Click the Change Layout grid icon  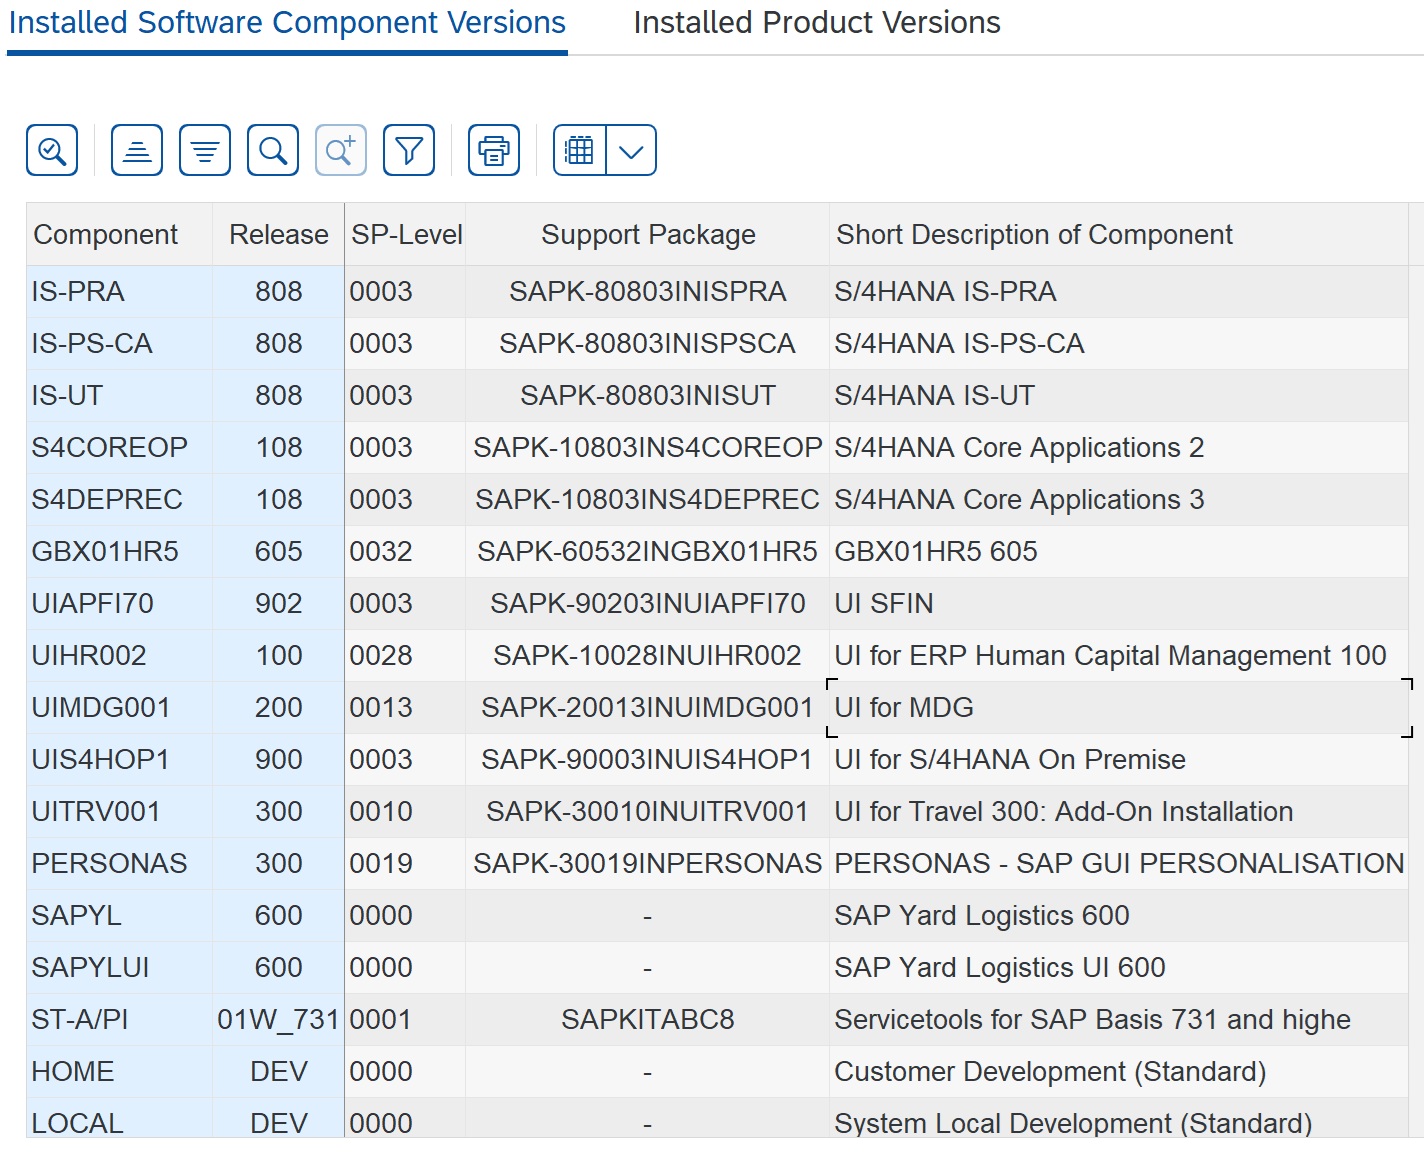coord(580,150)
